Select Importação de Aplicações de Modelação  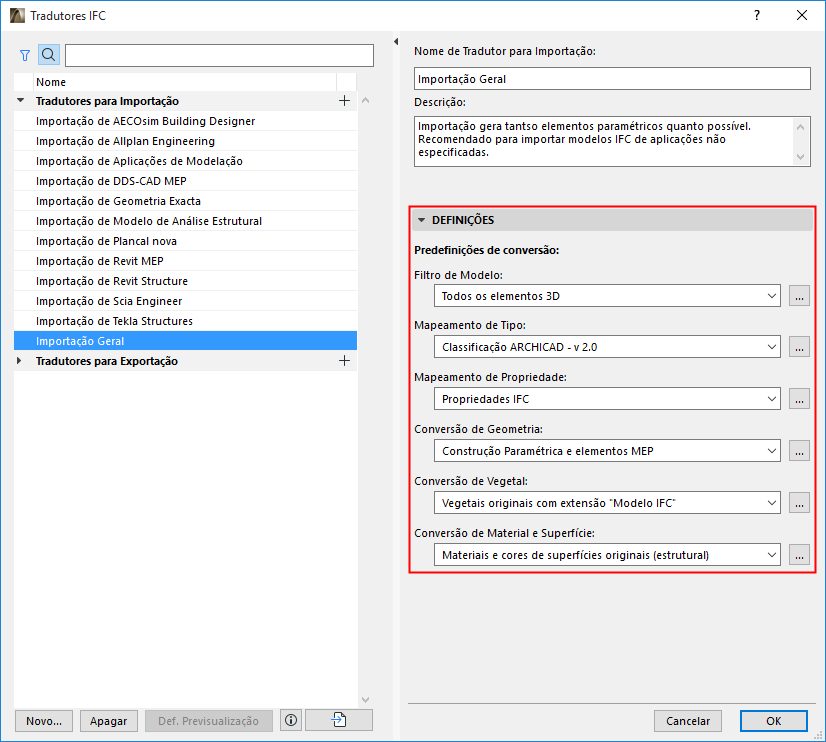(x=185, y=161)
